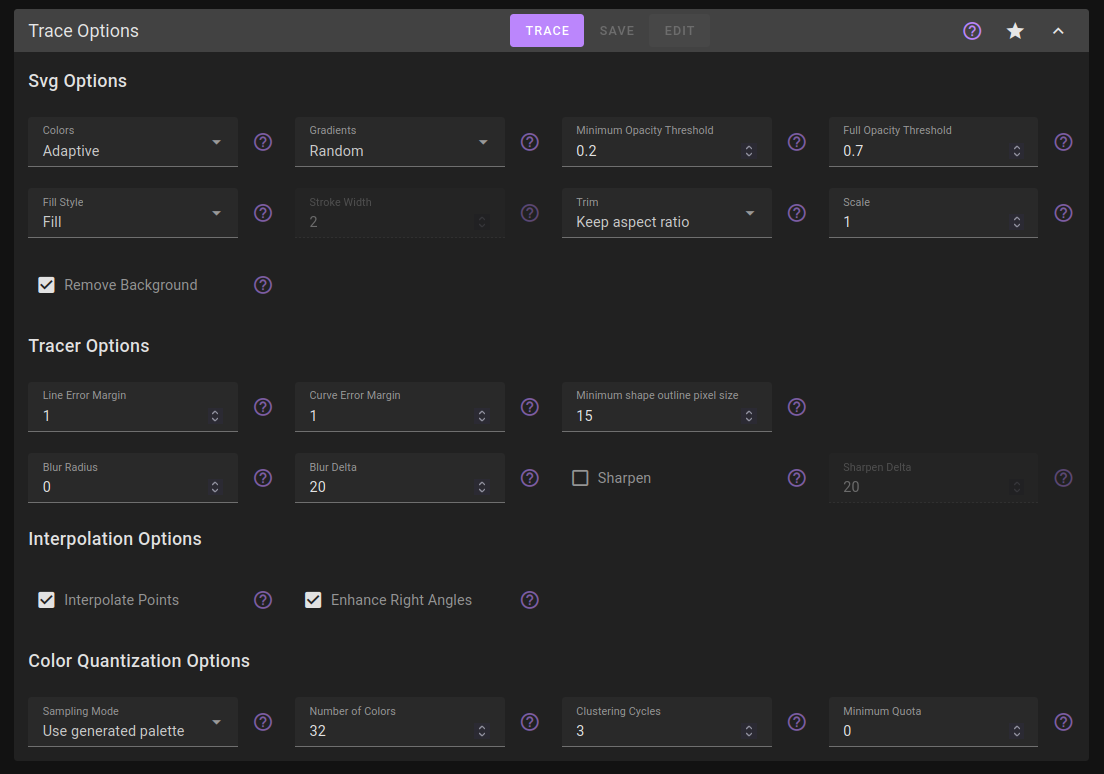Focus the Minimum Opacity Threshold value 0.2
The width and height of the screenshot is (1104, 774).
coord(586,151)
